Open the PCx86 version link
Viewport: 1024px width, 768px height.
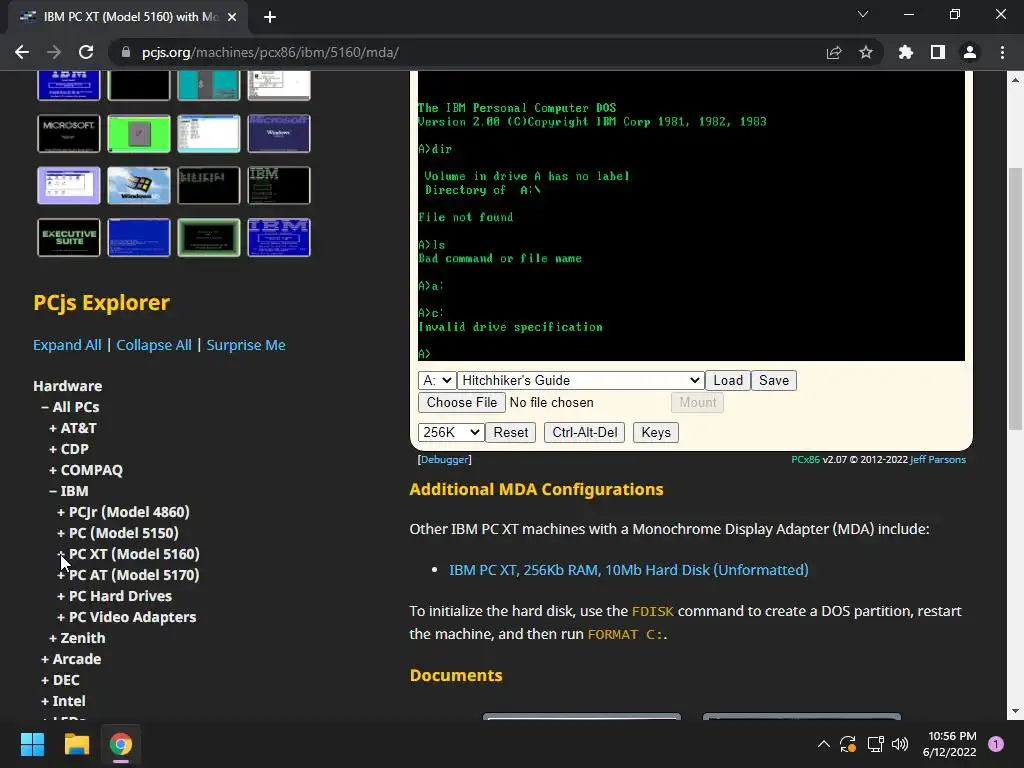click(805, 460)
